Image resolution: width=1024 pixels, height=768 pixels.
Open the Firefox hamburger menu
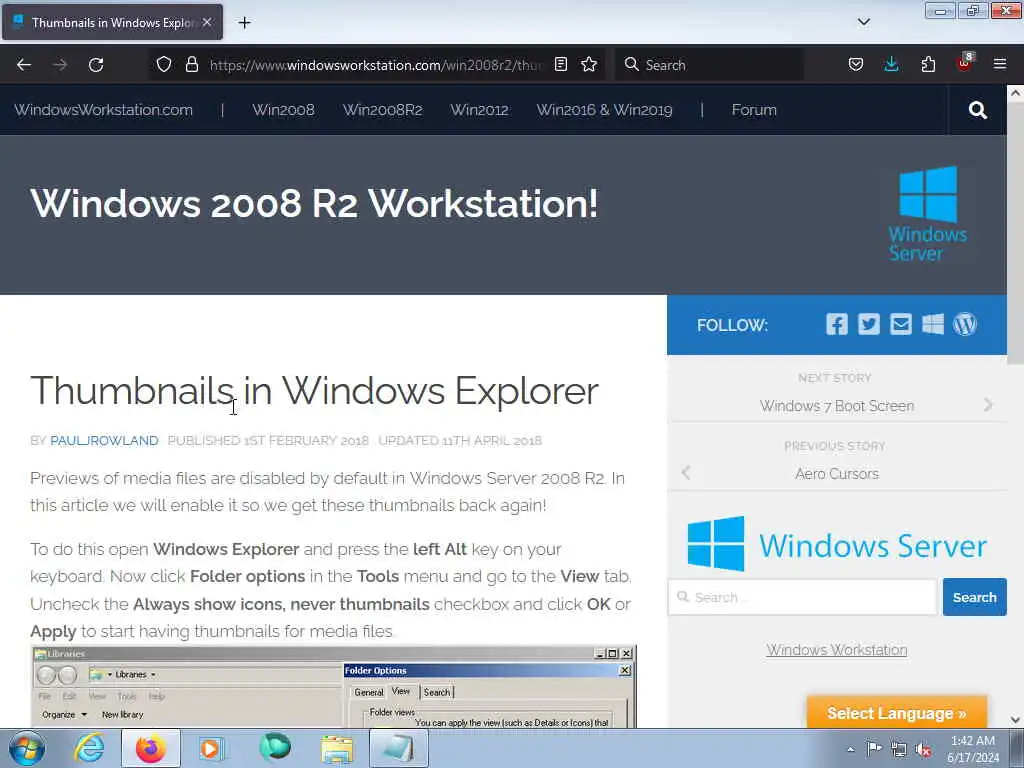[1000, 64]
